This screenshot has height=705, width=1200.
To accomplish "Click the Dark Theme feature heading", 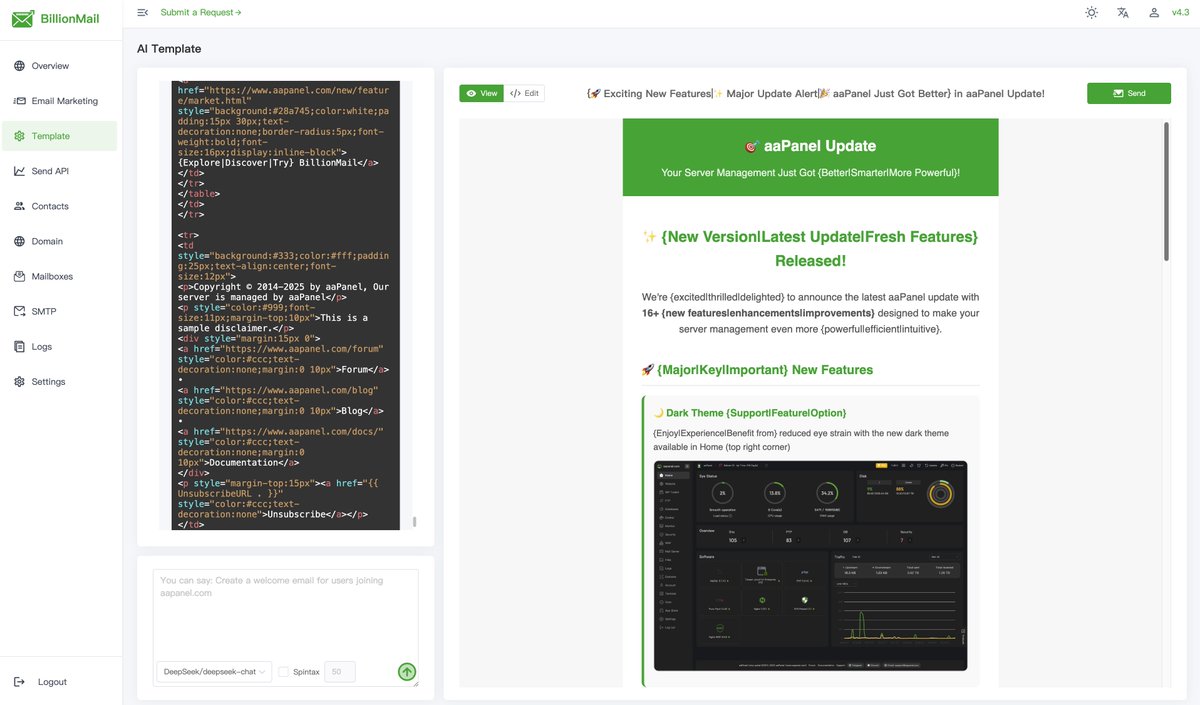I will [x=749, y=413].
